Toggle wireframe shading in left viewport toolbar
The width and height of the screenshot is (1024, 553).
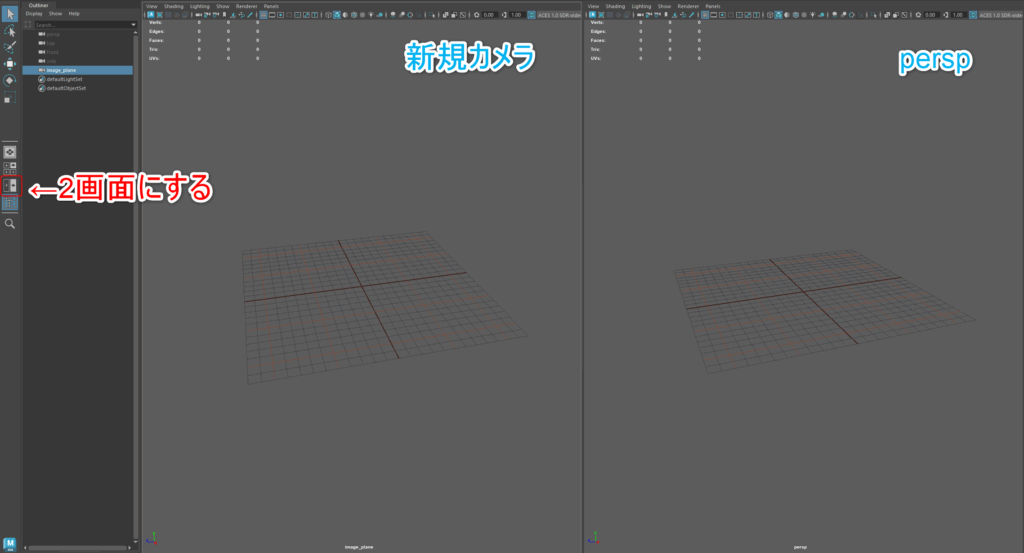(x=328, y=14)
